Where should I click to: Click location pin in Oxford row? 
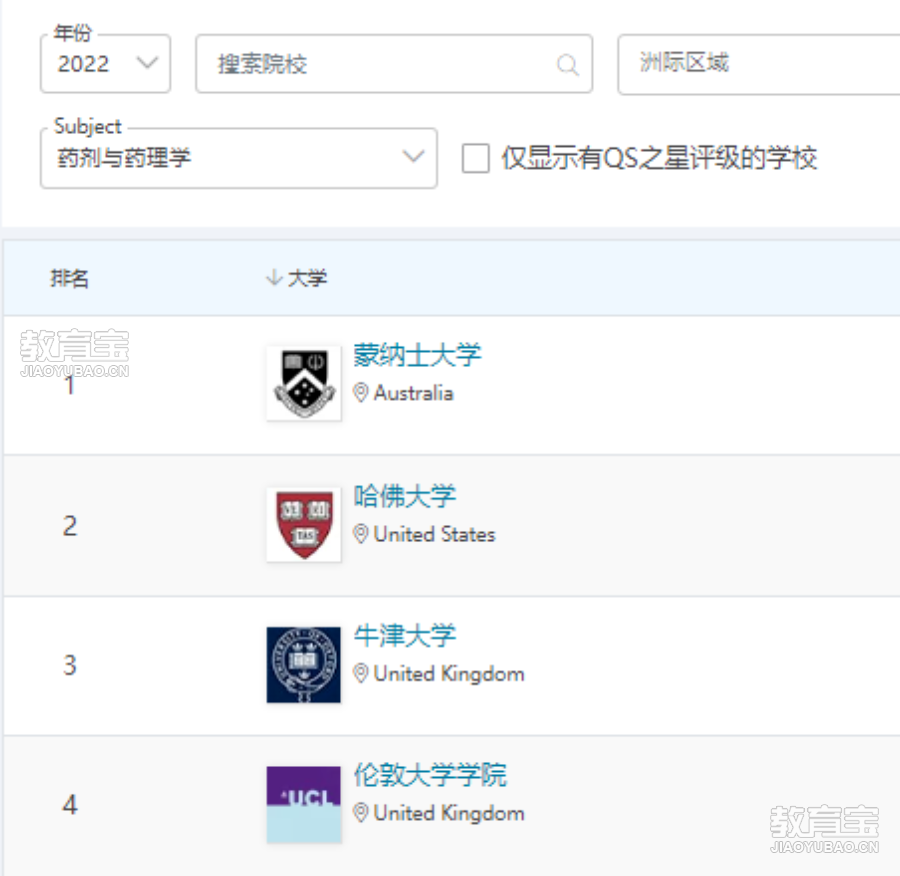[360, 673]
